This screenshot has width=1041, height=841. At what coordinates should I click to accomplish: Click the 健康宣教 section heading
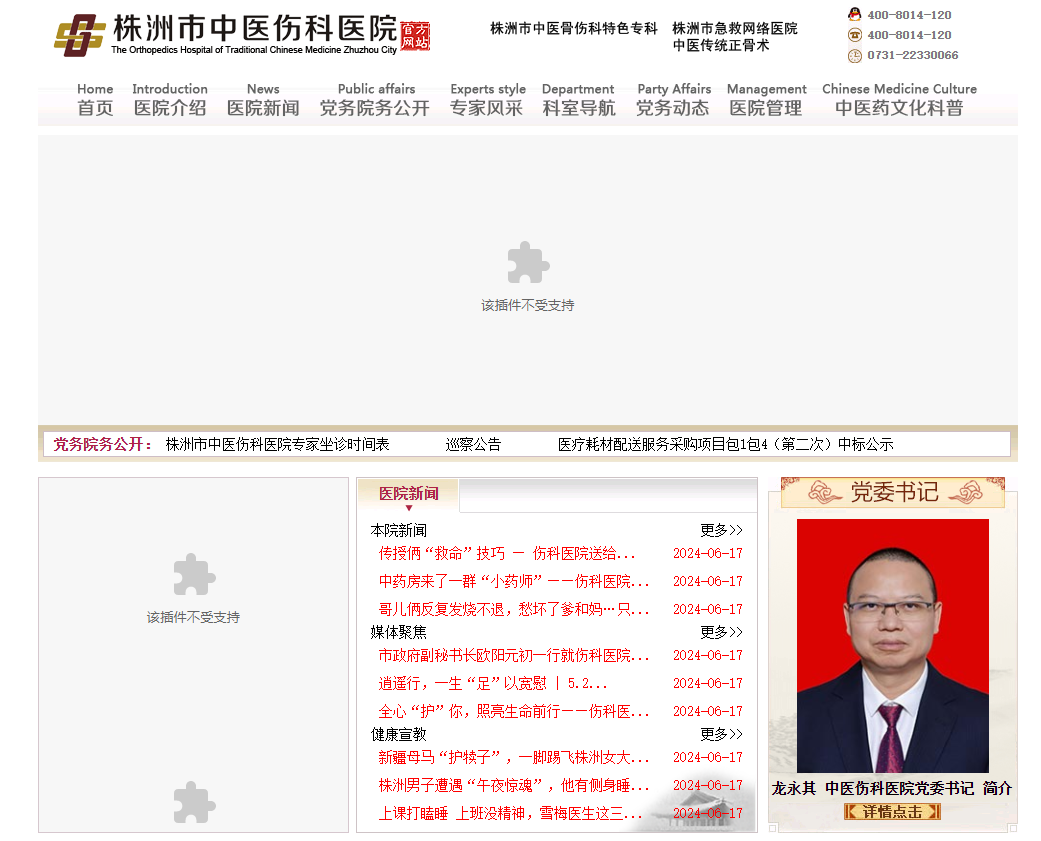click(x=398, y=734)
